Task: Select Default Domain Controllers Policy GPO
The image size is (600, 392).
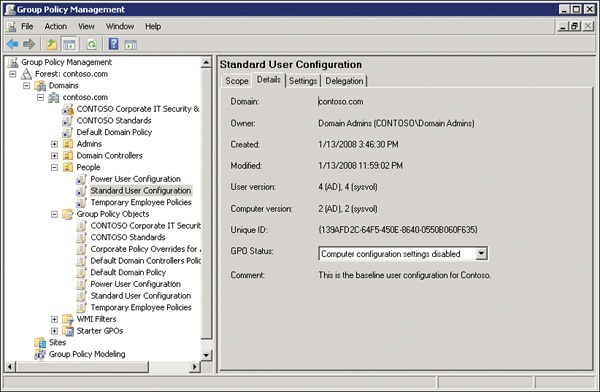Action: pyautogui.click(x=145, y=261)
